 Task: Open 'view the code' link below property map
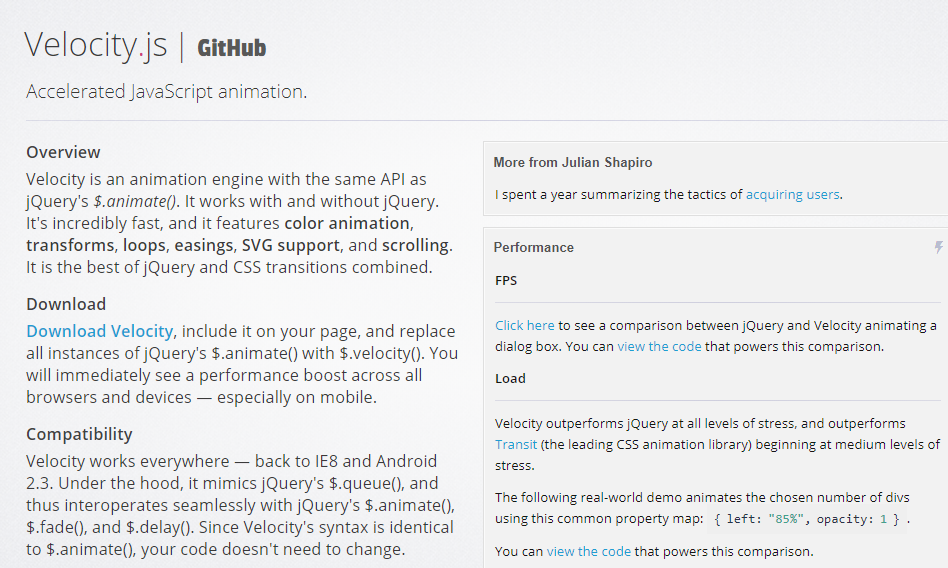pyautogui.click(x=588, y=552)
